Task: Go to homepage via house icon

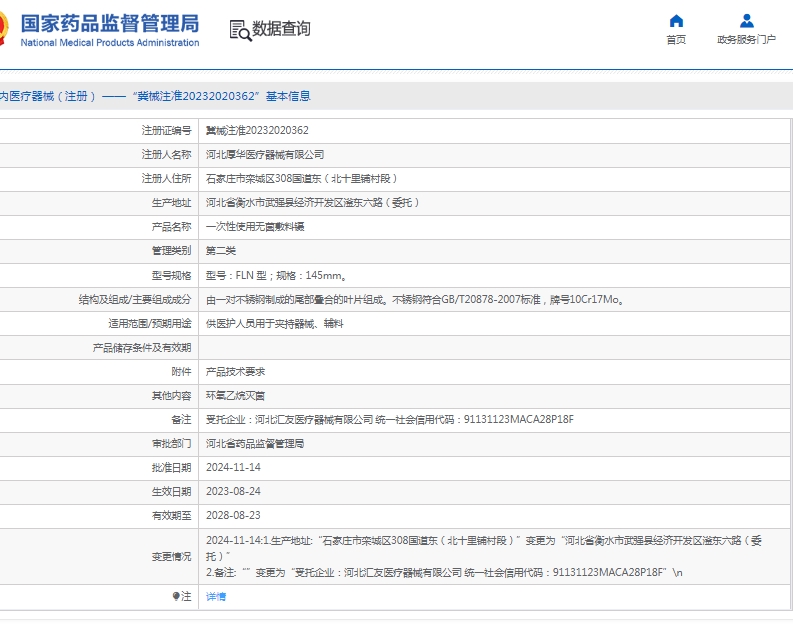Action: (x=676, y=21)
